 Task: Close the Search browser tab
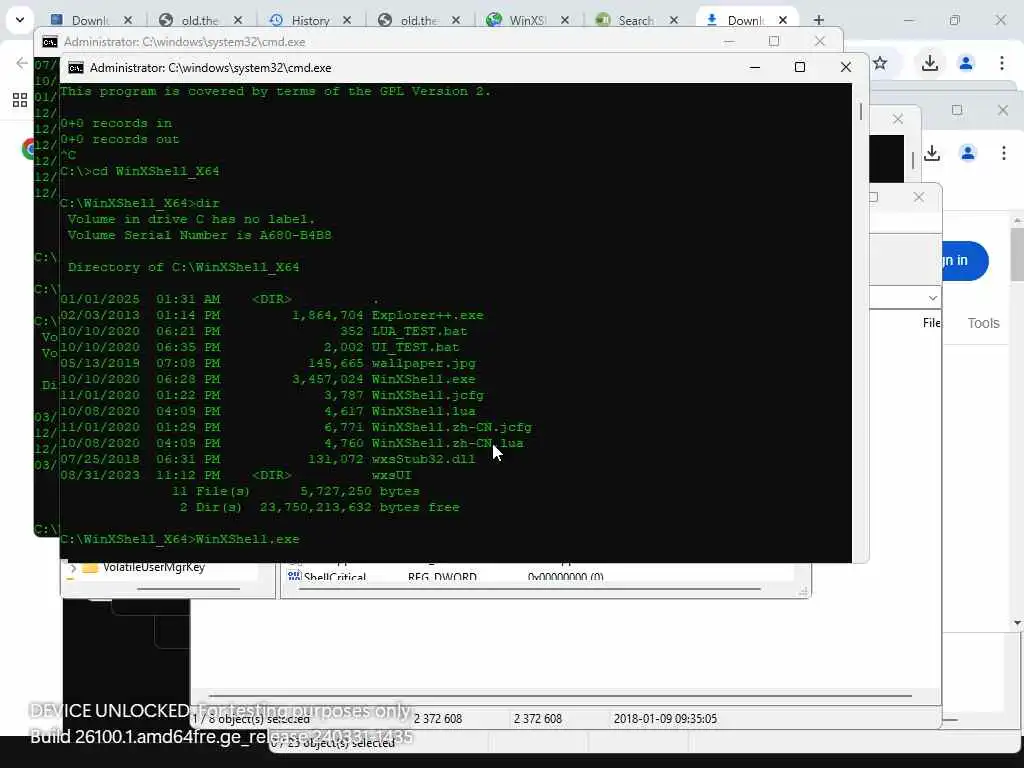coord(673,20)
